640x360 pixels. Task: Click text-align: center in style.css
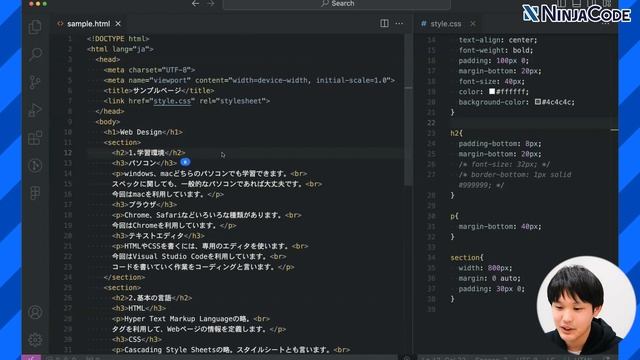[498, 40]
